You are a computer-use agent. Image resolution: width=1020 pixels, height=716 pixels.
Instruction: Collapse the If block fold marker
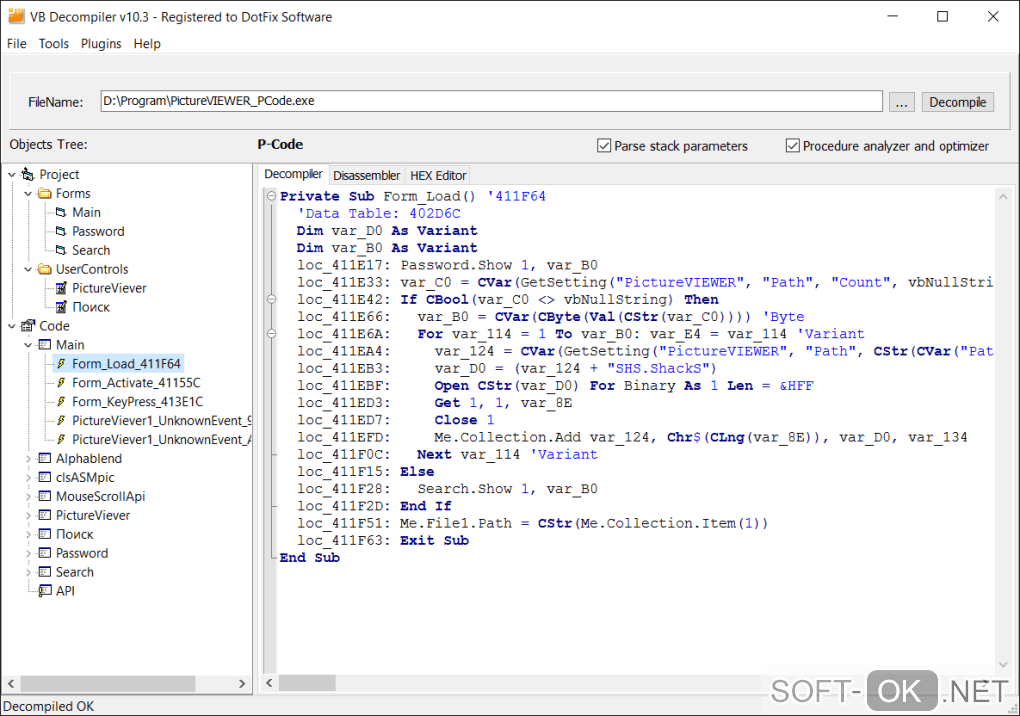[x=271, y=299]
